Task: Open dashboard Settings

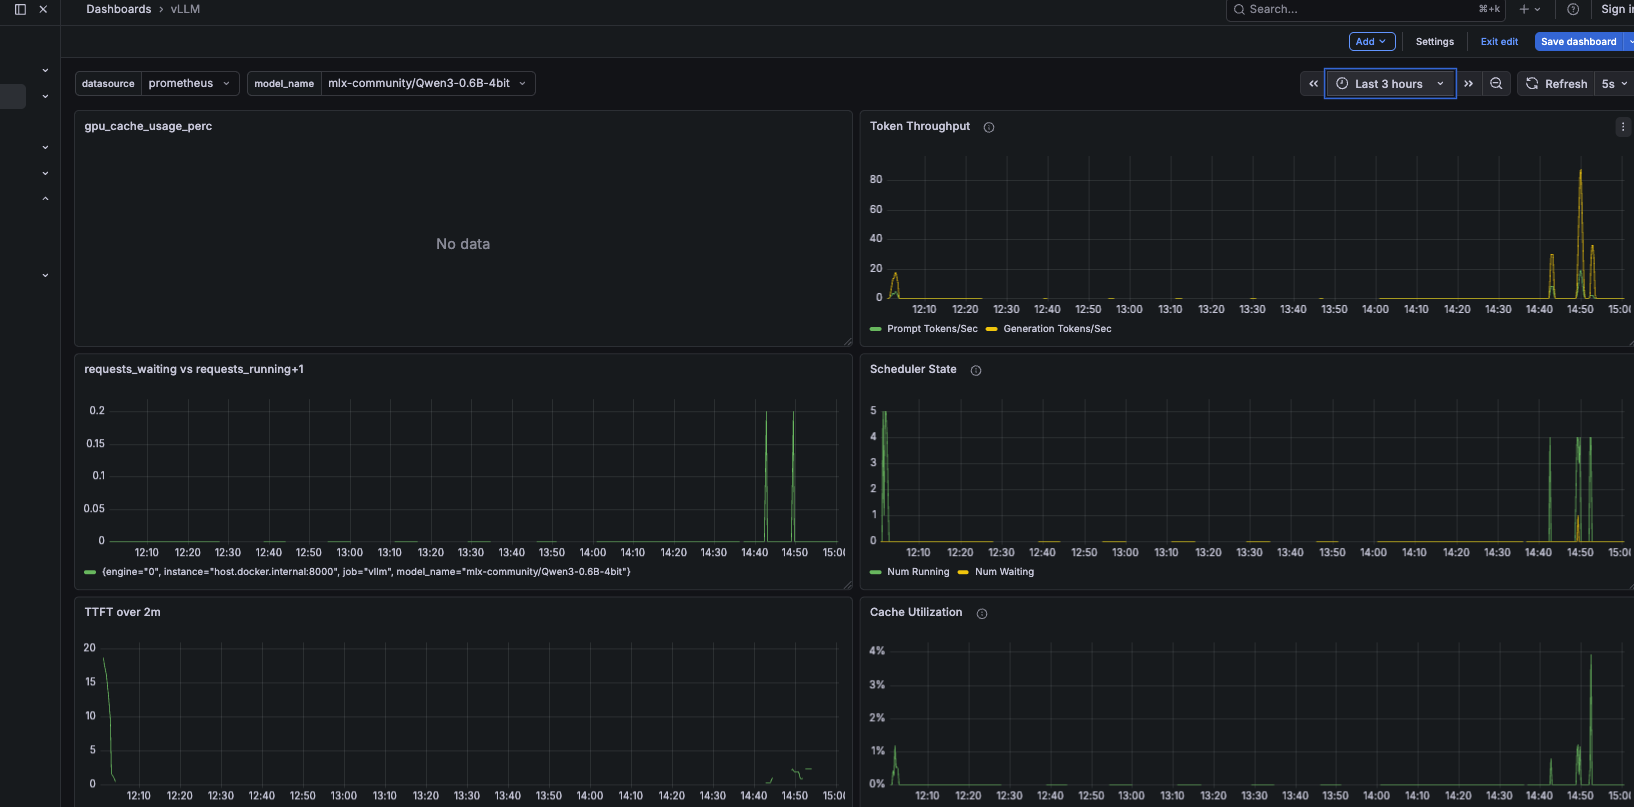Action: [1434, 41]
